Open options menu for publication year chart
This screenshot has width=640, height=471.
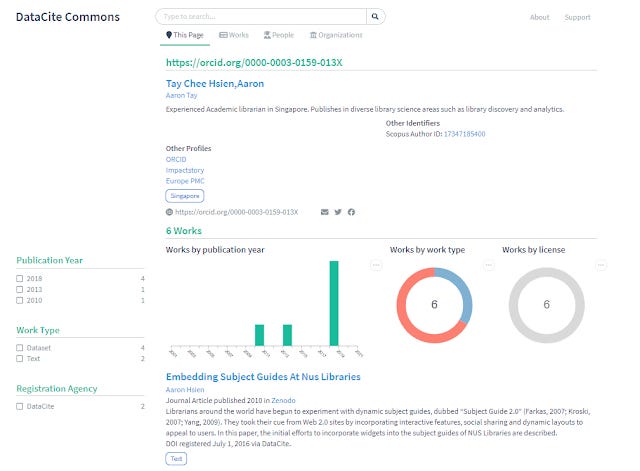coord(376,265)
